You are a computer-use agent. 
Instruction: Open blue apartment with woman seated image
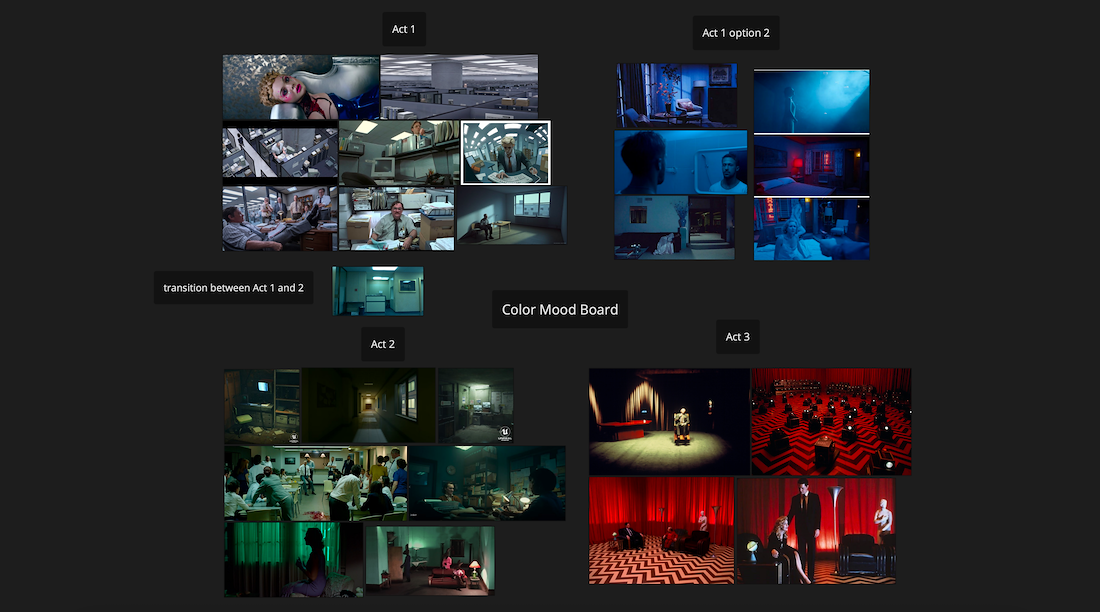coord(675,227)
